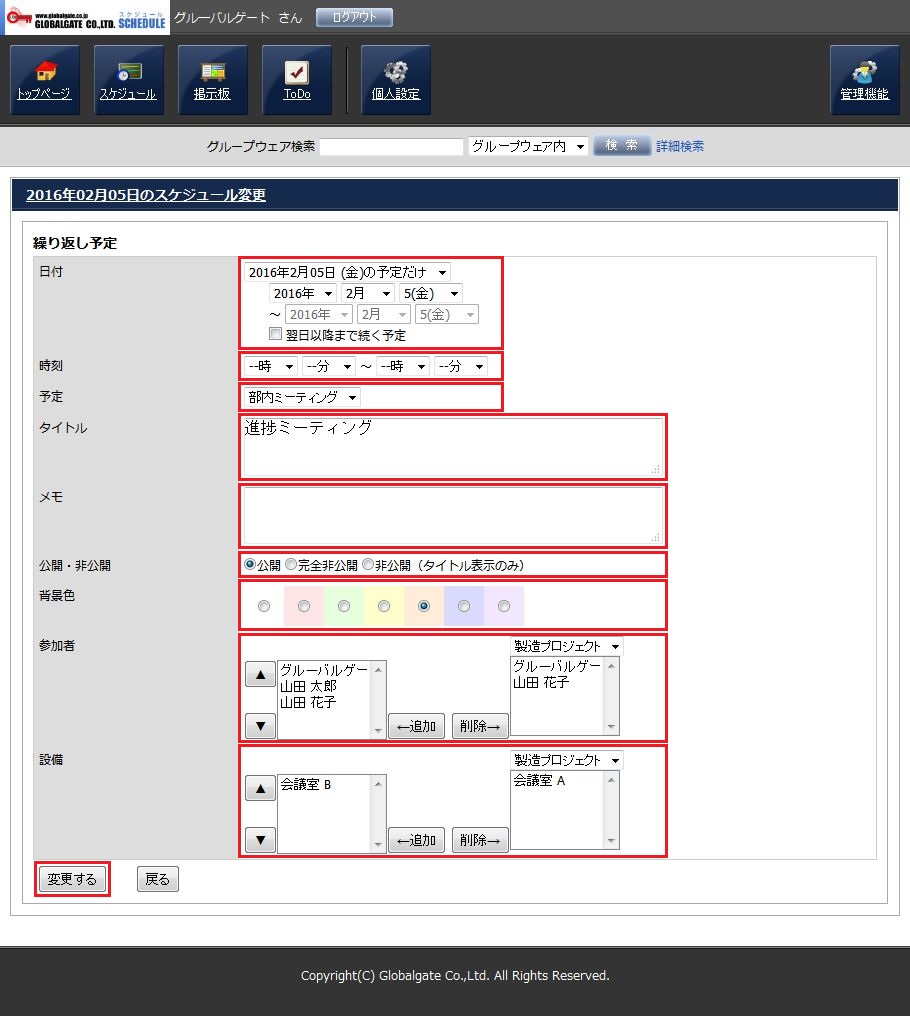The image size is (910, 1016).
Task: Open the ToDo checklist icon
Action: click(297, 79)
